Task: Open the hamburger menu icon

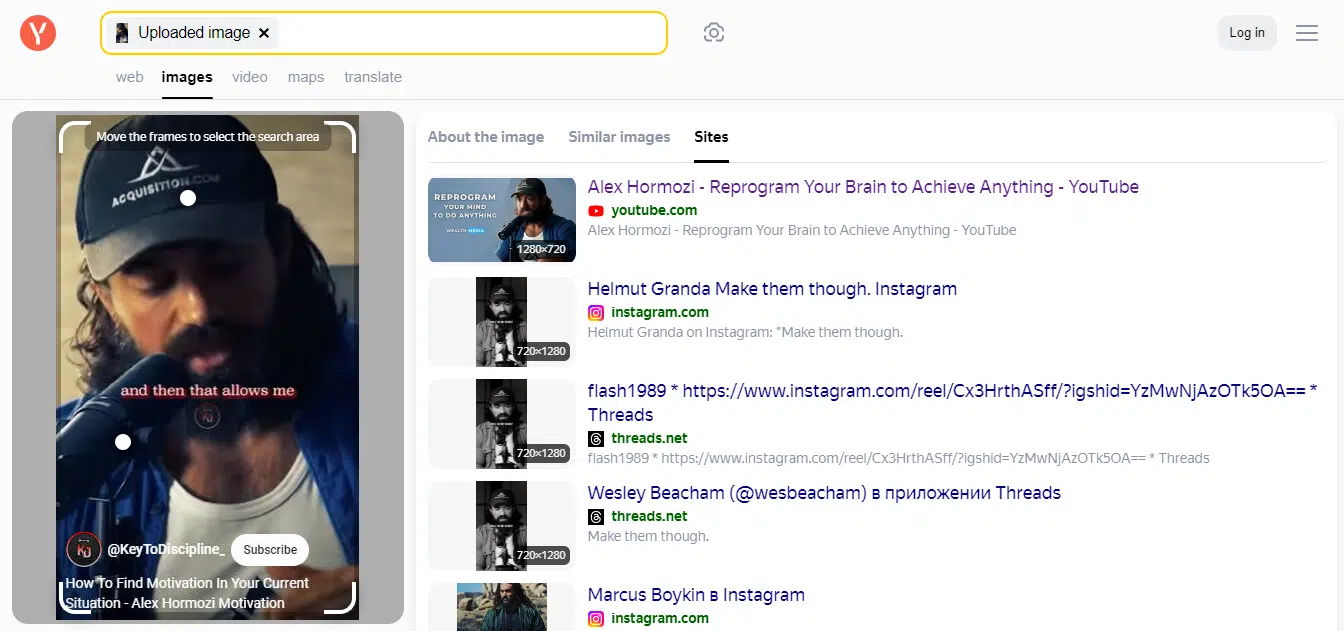Action: [x=1306, y=33]
